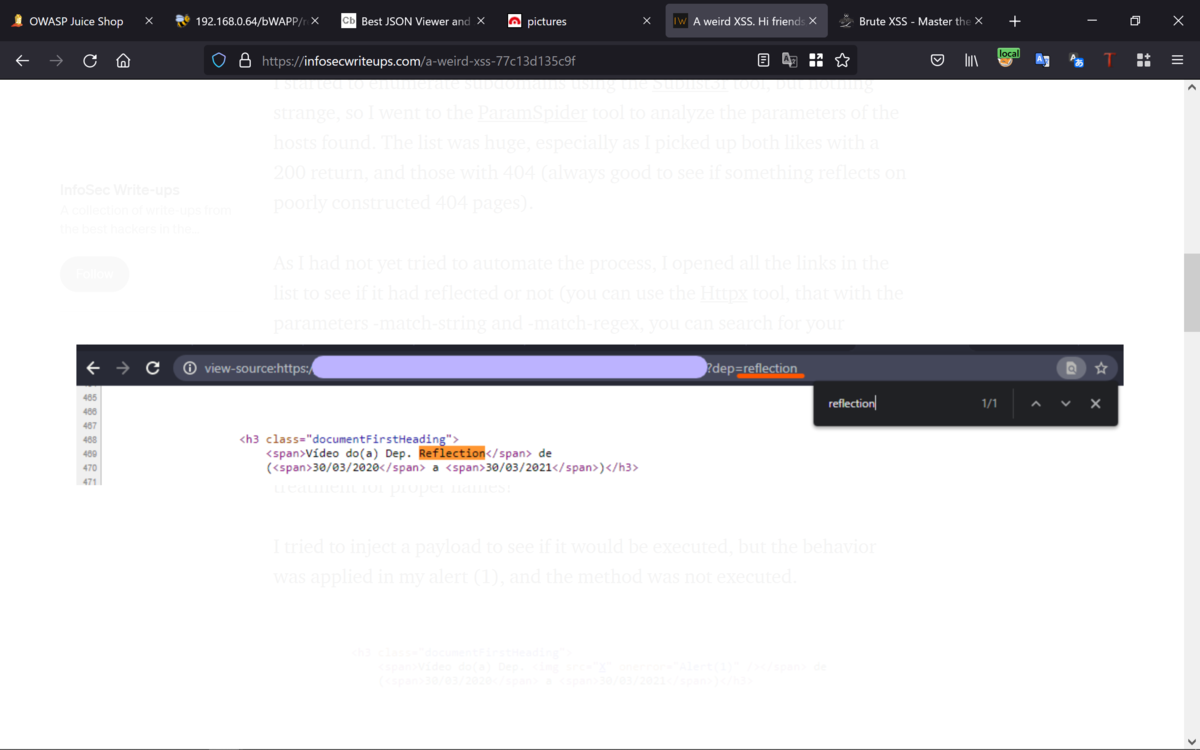Viewport: 1200px width, 750px height.
Task: Open the Httpx tool link
Action: click(724, 294)
